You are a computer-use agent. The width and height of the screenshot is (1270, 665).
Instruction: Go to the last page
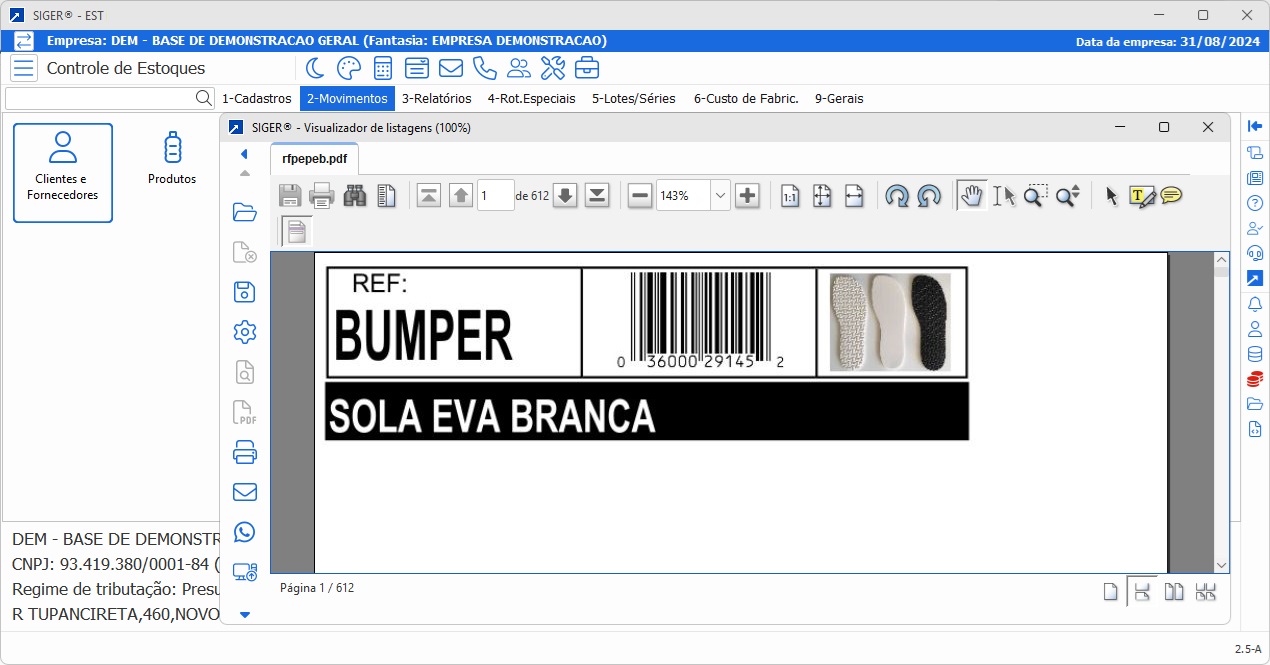[597, 196]
